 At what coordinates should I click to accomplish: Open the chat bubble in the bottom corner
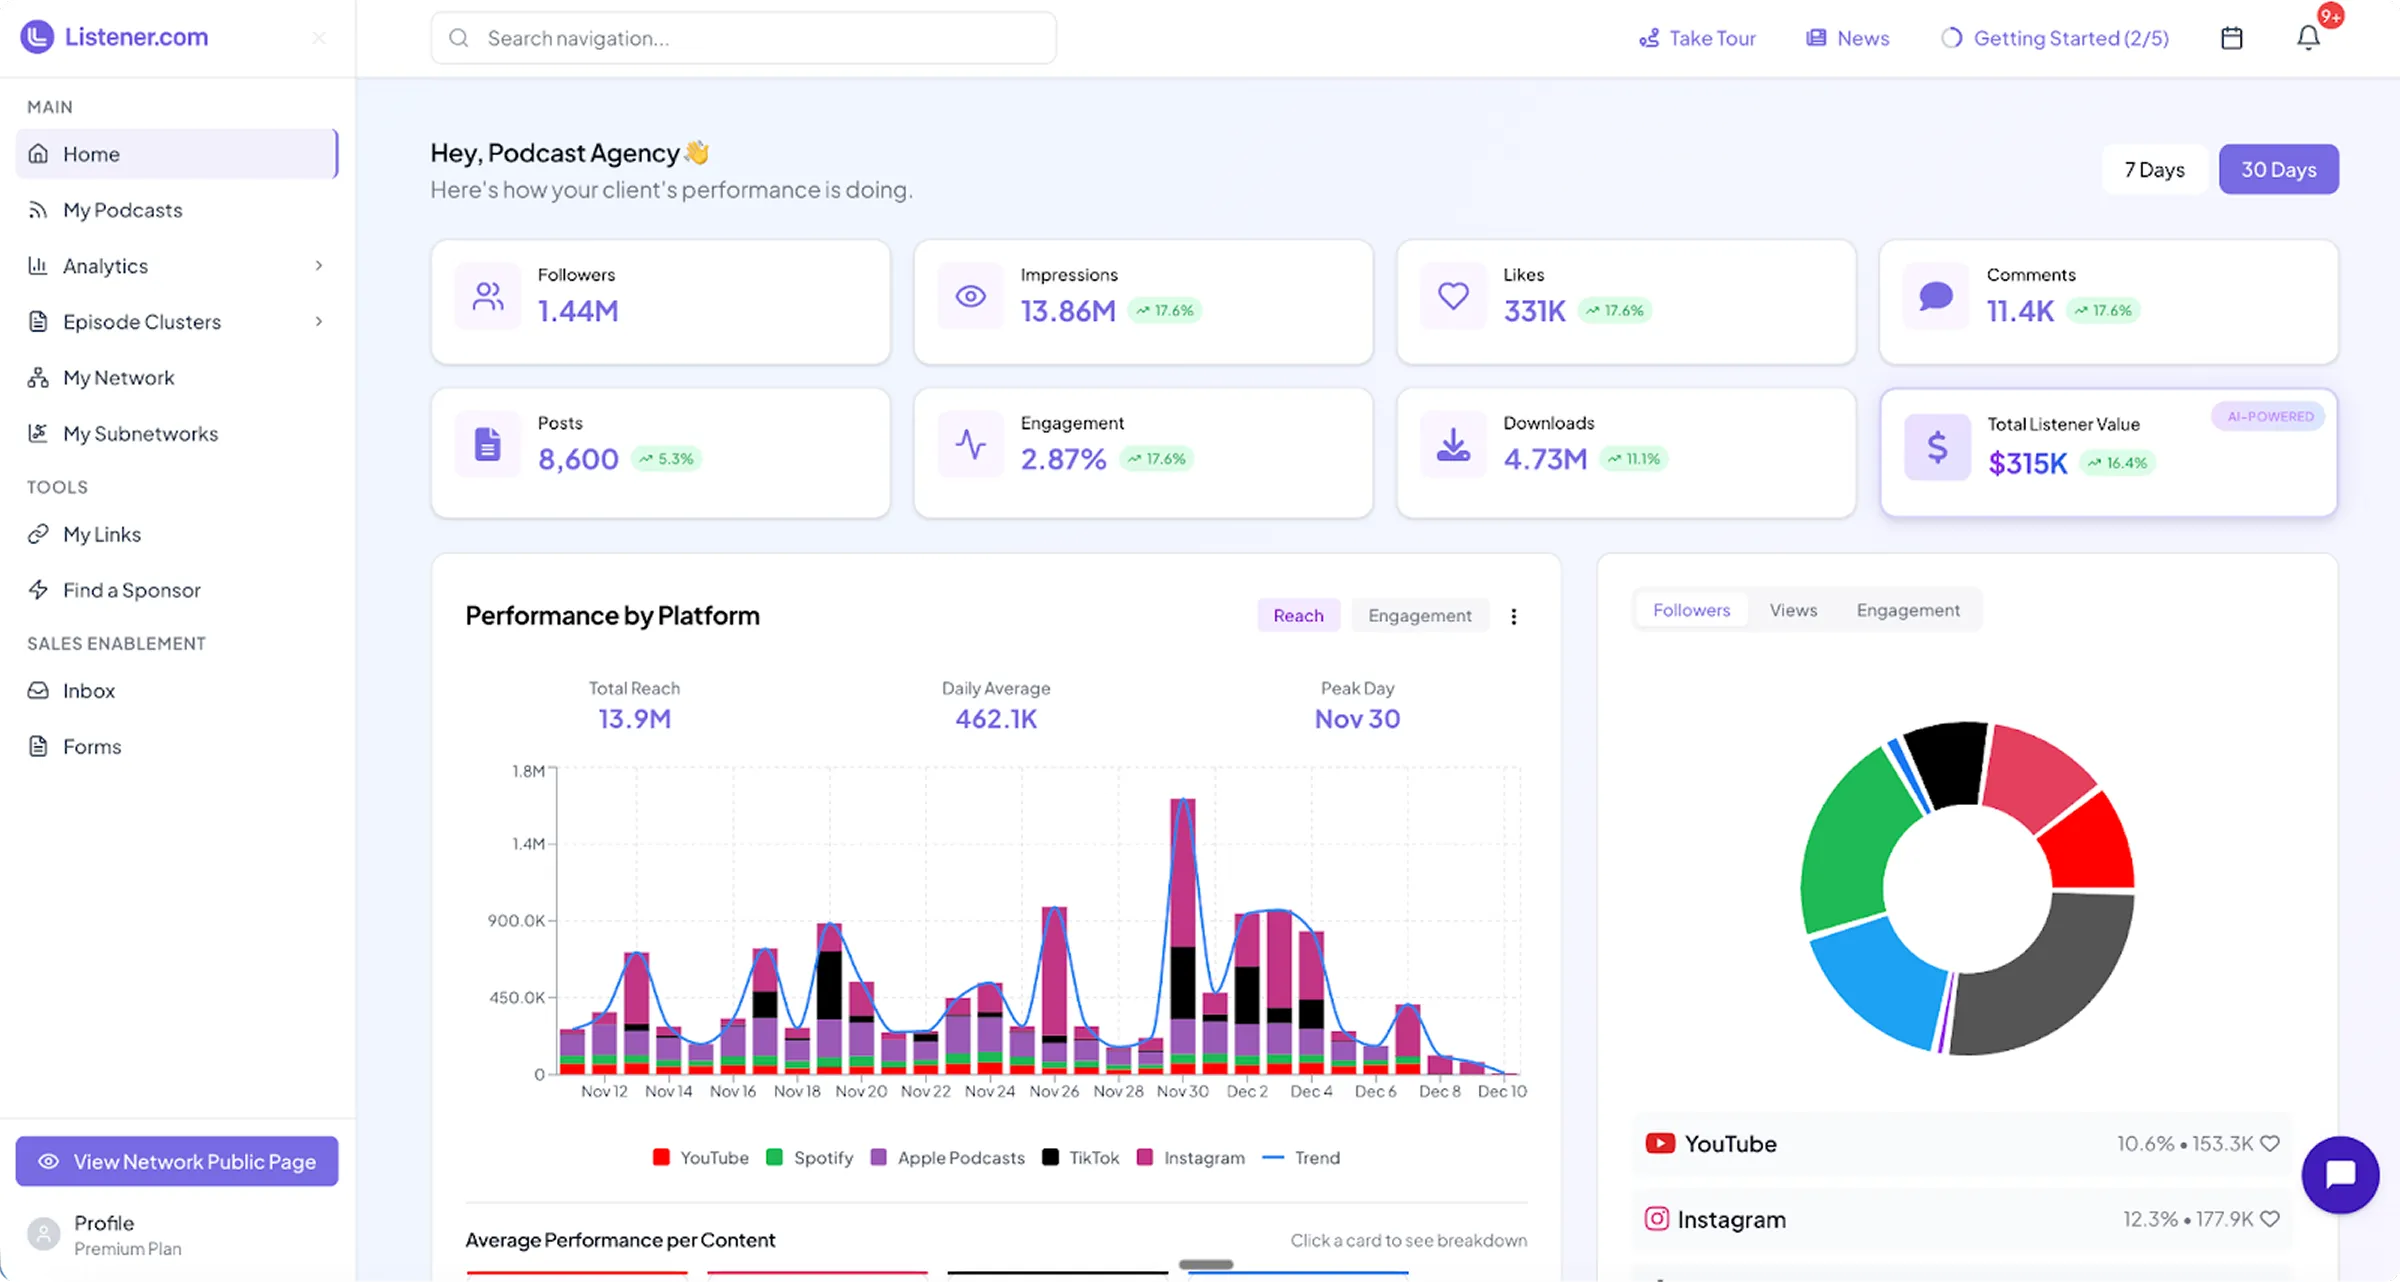tap(2340, 1175)
